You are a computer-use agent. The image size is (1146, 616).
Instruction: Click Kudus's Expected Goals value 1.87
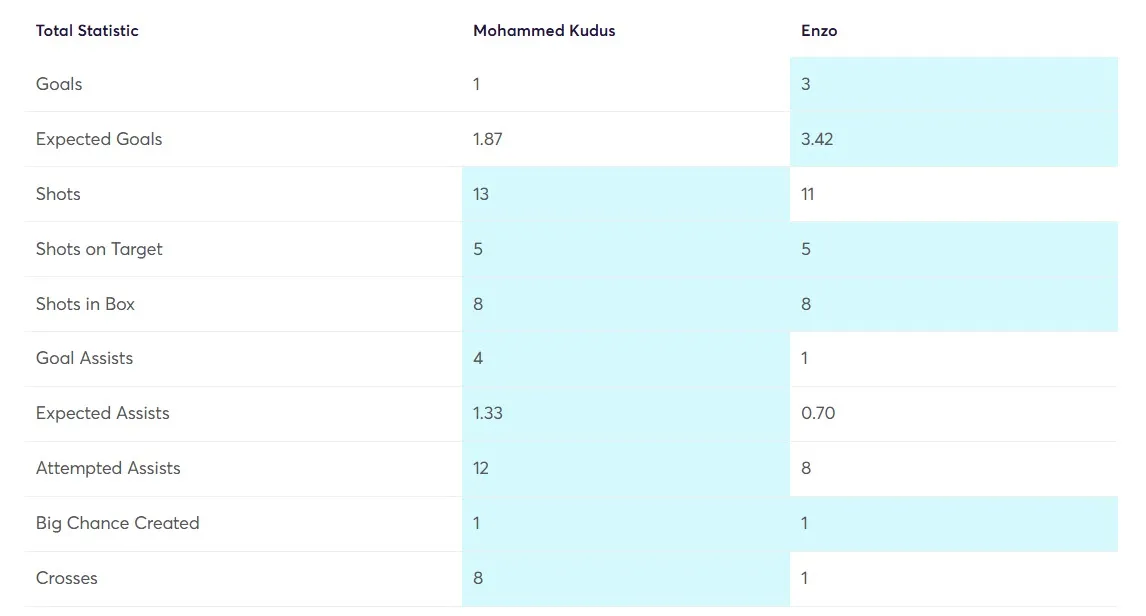(488, 139)
